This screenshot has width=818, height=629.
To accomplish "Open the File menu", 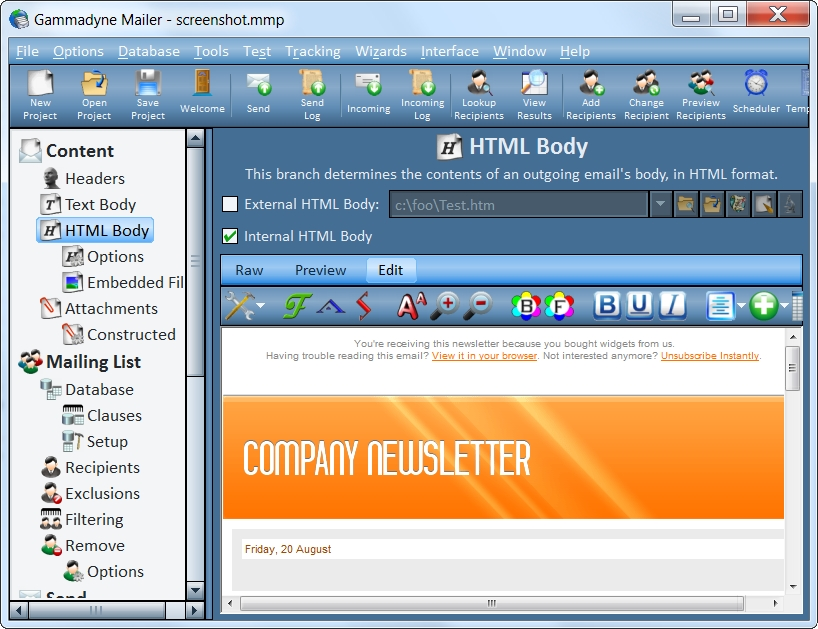I will pos(28,51).
